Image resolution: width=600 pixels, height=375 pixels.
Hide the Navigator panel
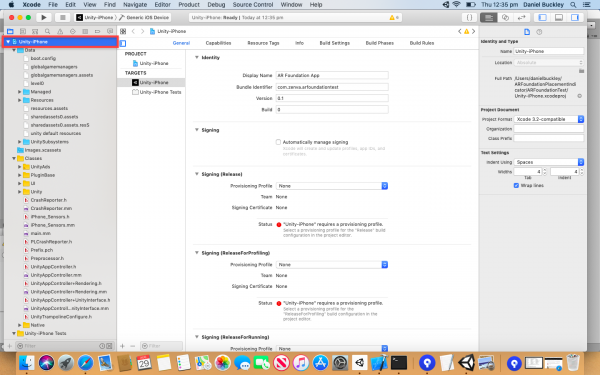(542, 17)
